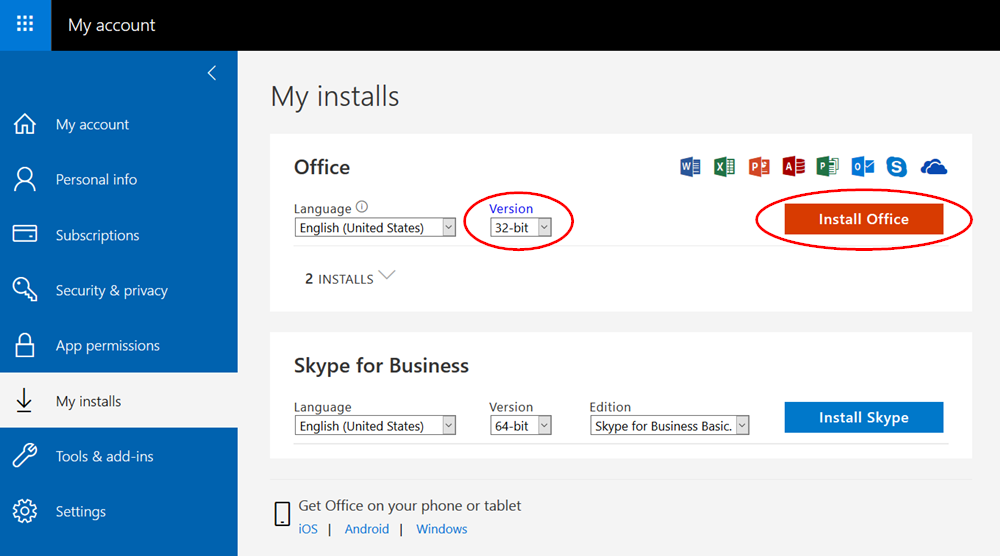
Task: Click the OneDrive cloud icon
Action: pos(934,167)
